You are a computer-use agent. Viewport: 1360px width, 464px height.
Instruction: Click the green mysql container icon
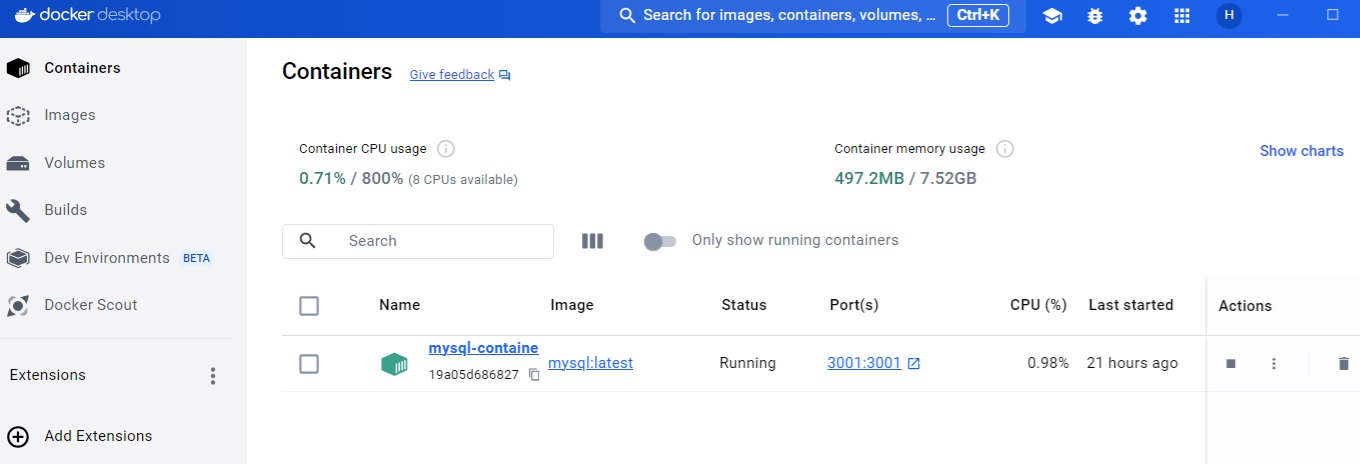pos(394,364)
